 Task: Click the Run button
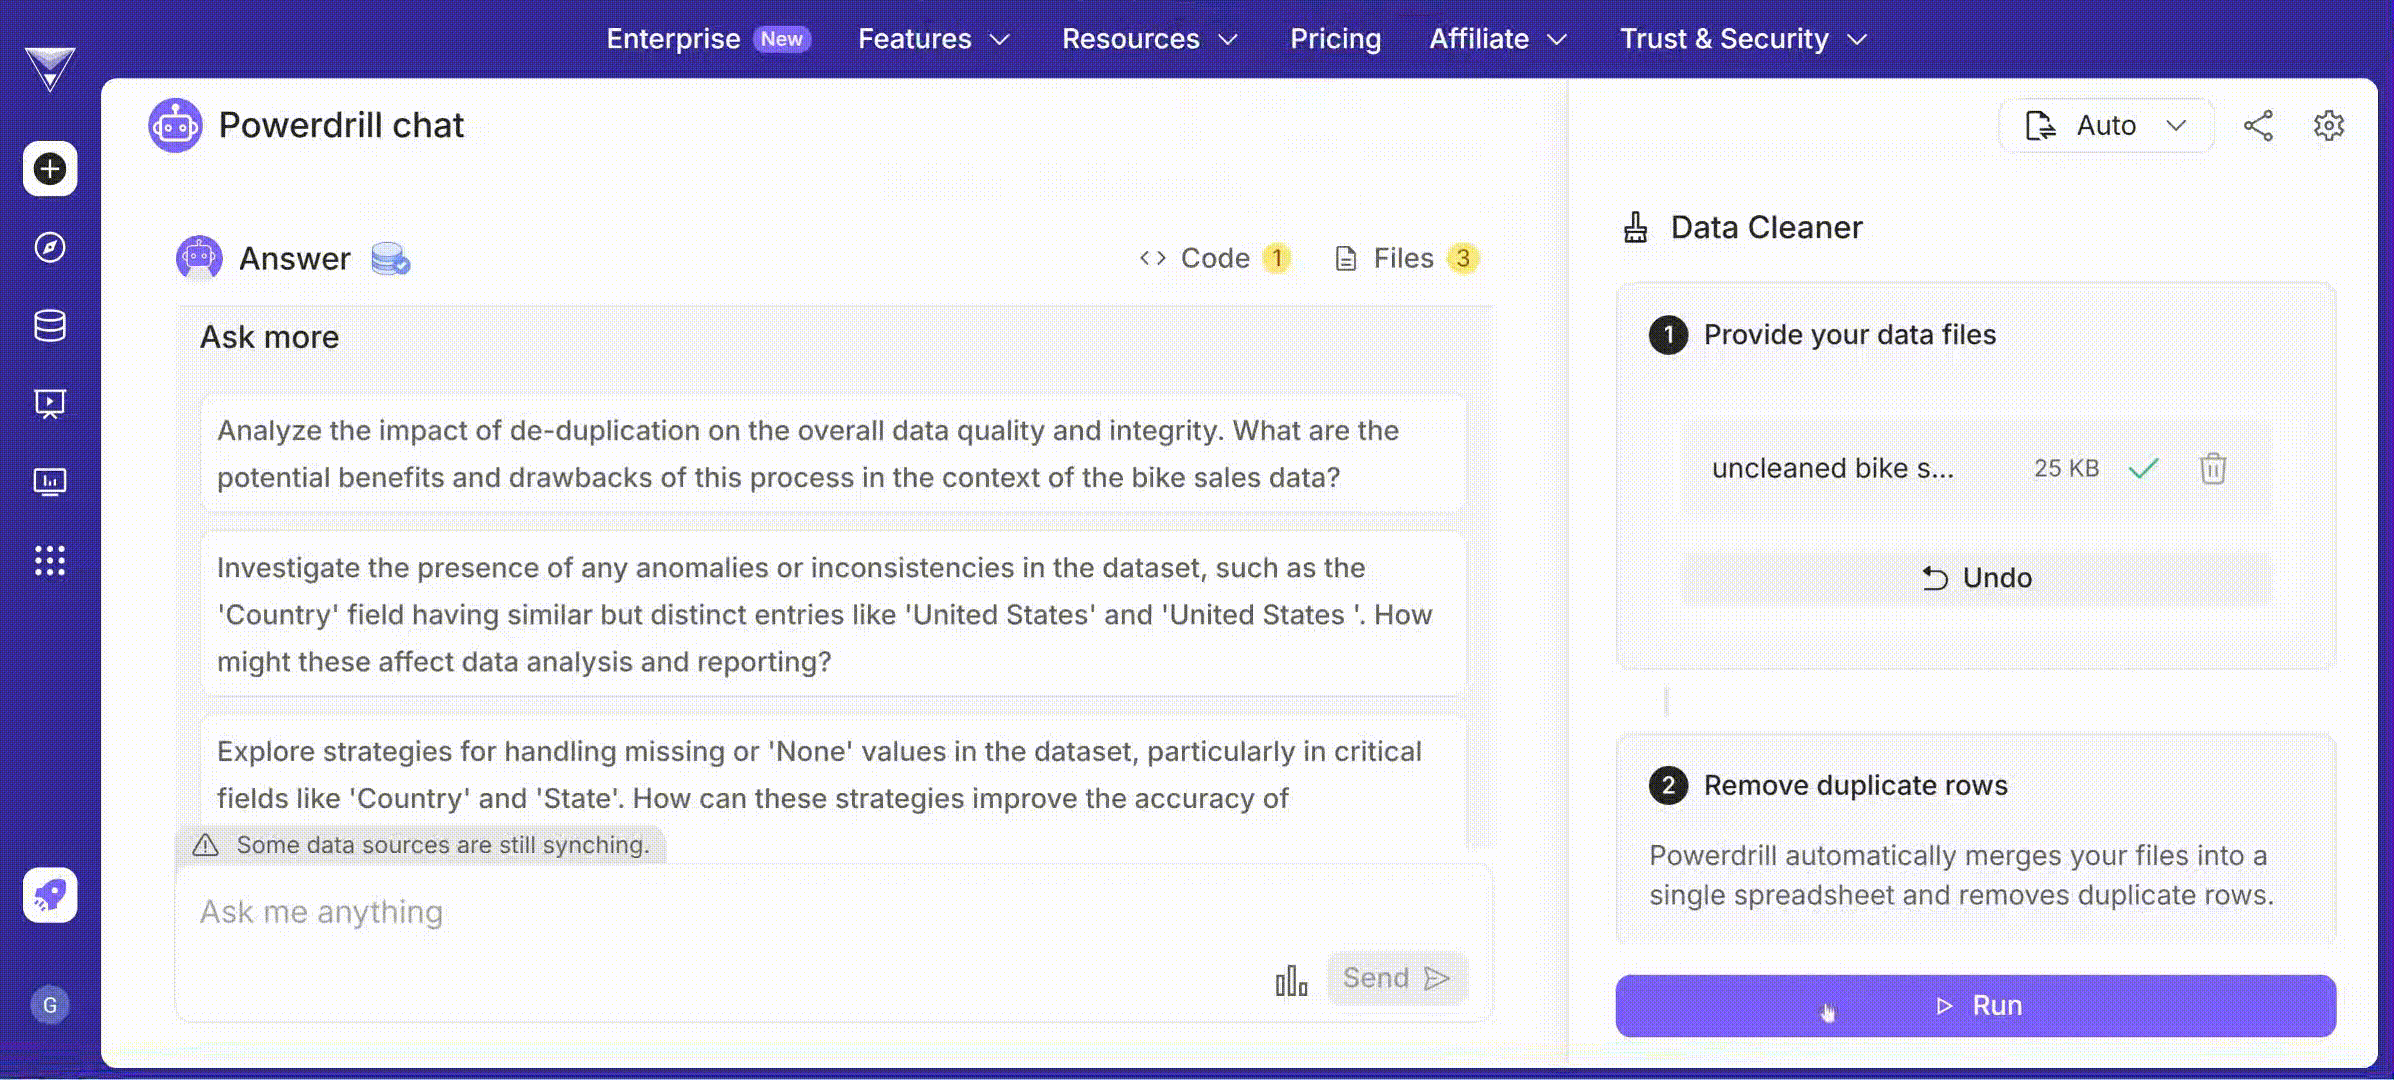pos(1975,1006)
